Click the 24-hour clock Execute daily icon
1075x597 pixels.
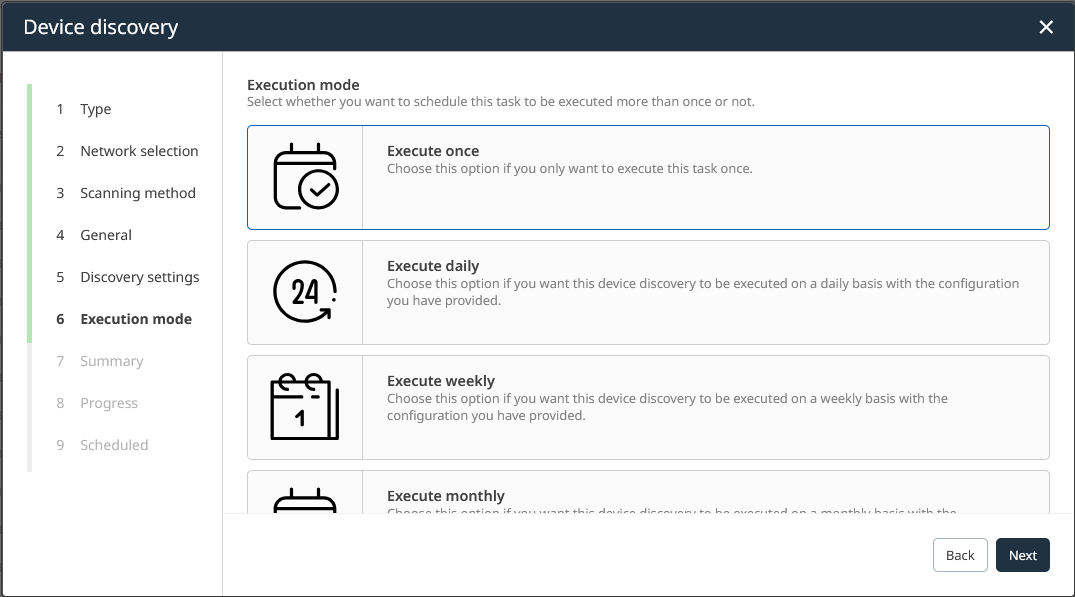point(305,292)
